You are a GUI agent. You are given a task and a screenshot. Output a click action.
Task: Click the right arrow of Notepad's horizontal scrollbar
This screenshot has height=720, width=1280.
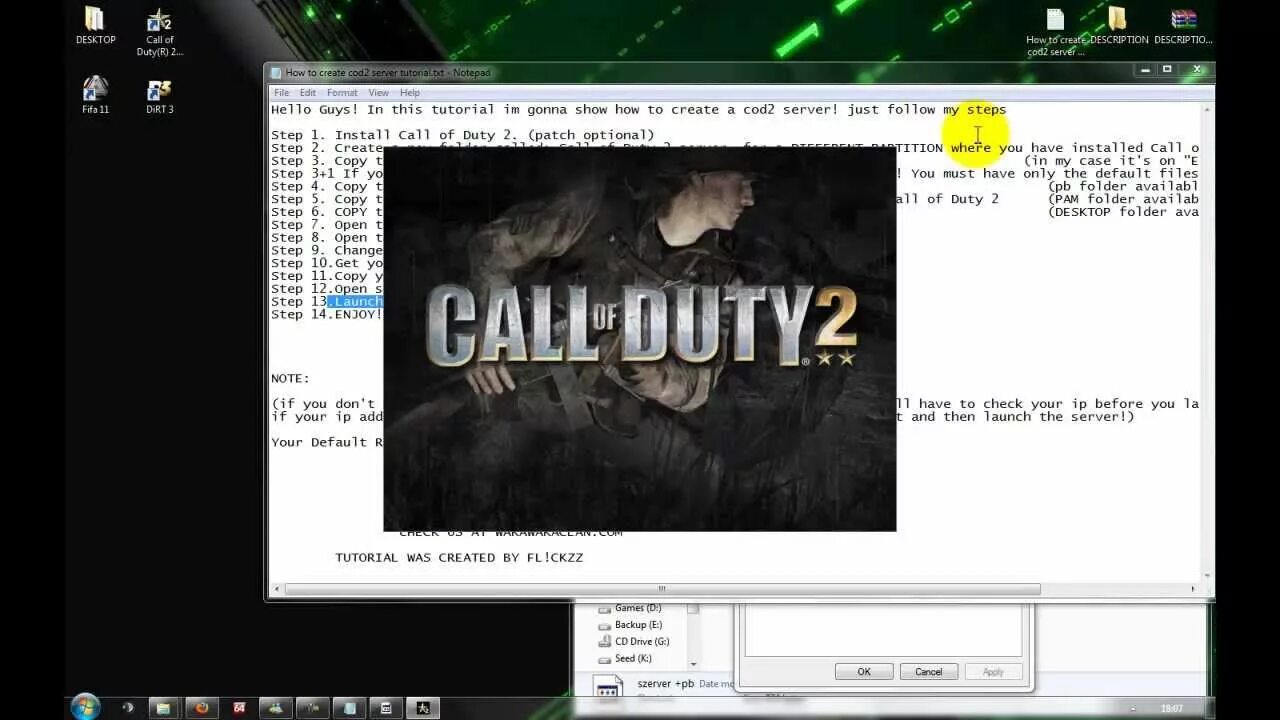click(1193, 589)
